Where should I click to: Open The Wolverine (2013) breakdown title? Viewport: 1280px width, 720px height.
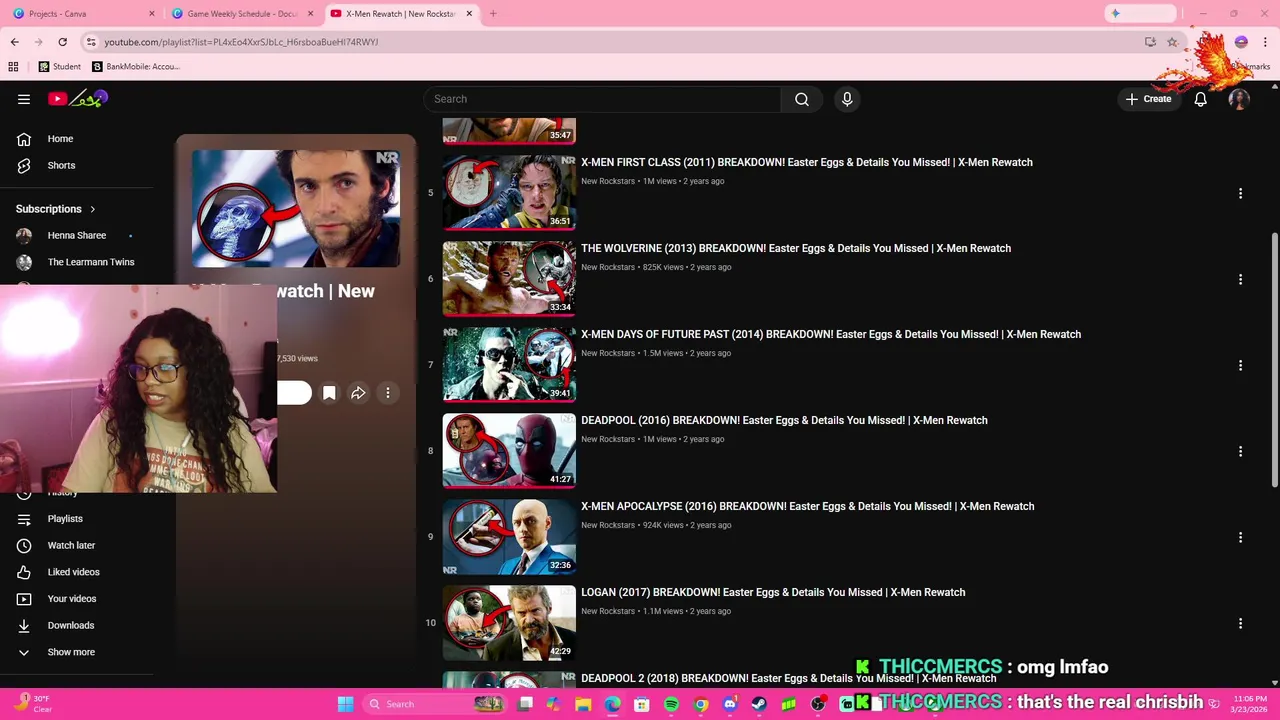(796, 248)
